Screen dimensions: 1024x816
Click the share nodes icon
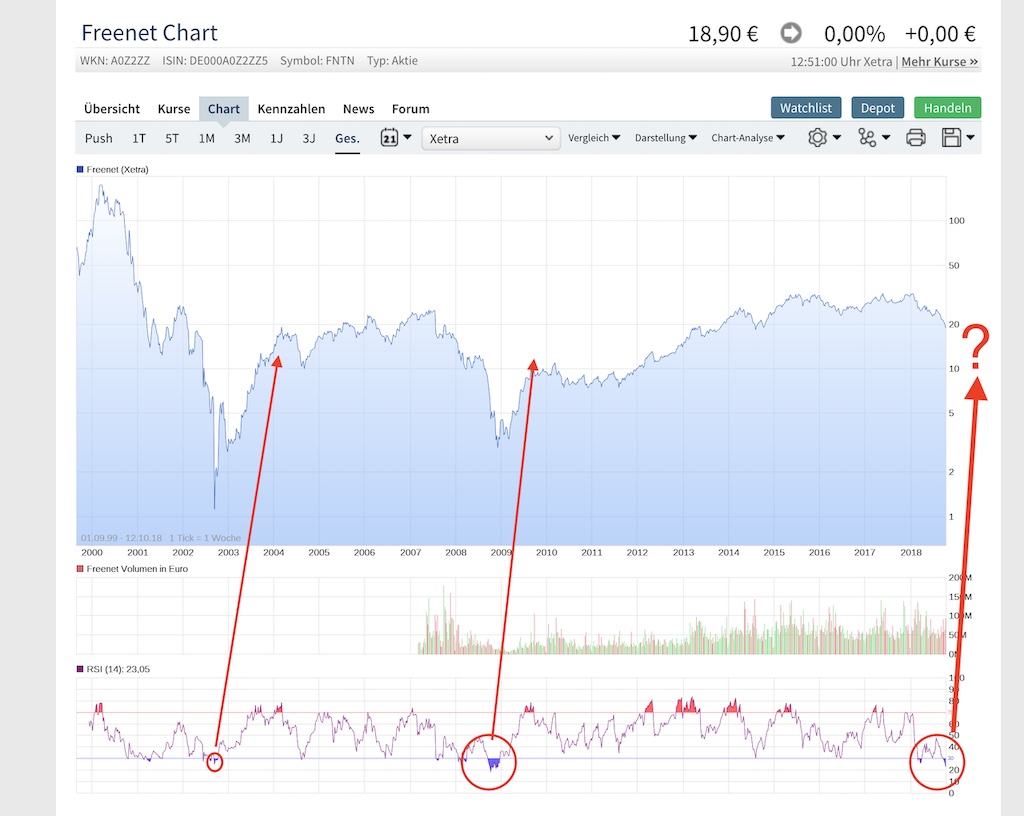click(867, 138)
